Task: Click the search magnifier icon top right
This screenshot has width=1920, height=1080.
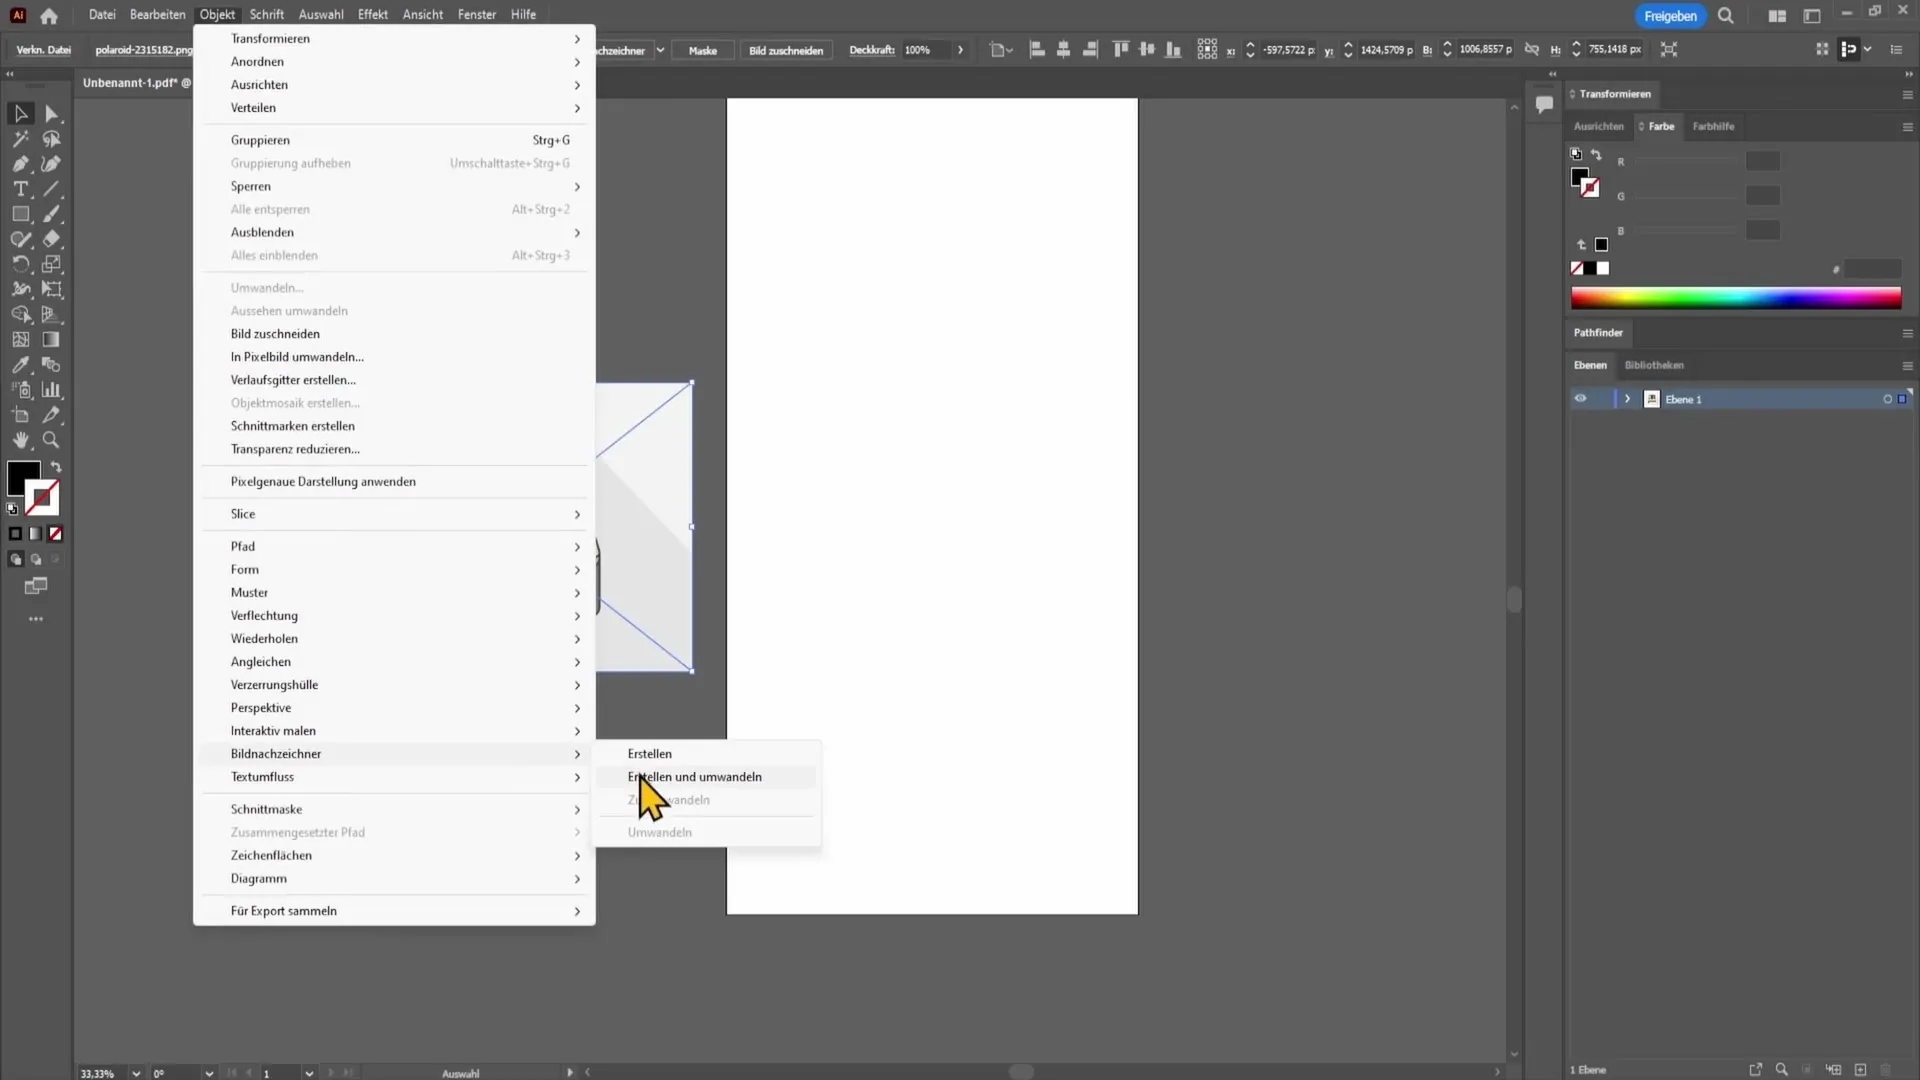Action: 1726,15
